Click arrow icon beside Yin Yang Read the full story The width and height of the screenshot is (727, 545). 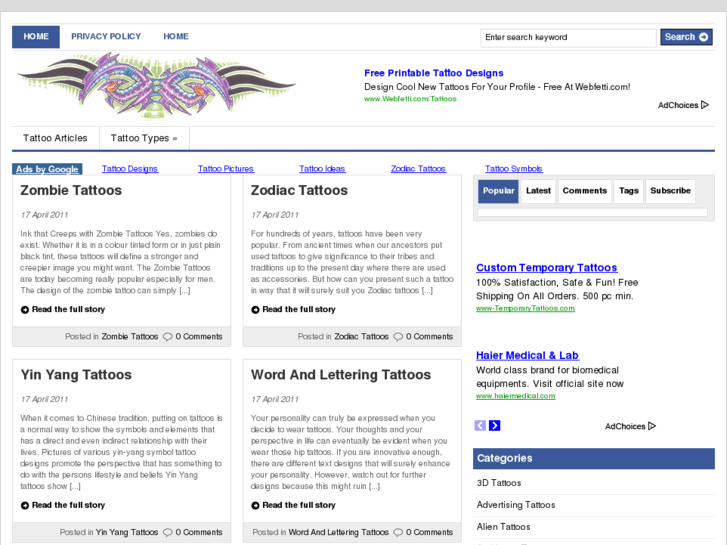point(25,506)
